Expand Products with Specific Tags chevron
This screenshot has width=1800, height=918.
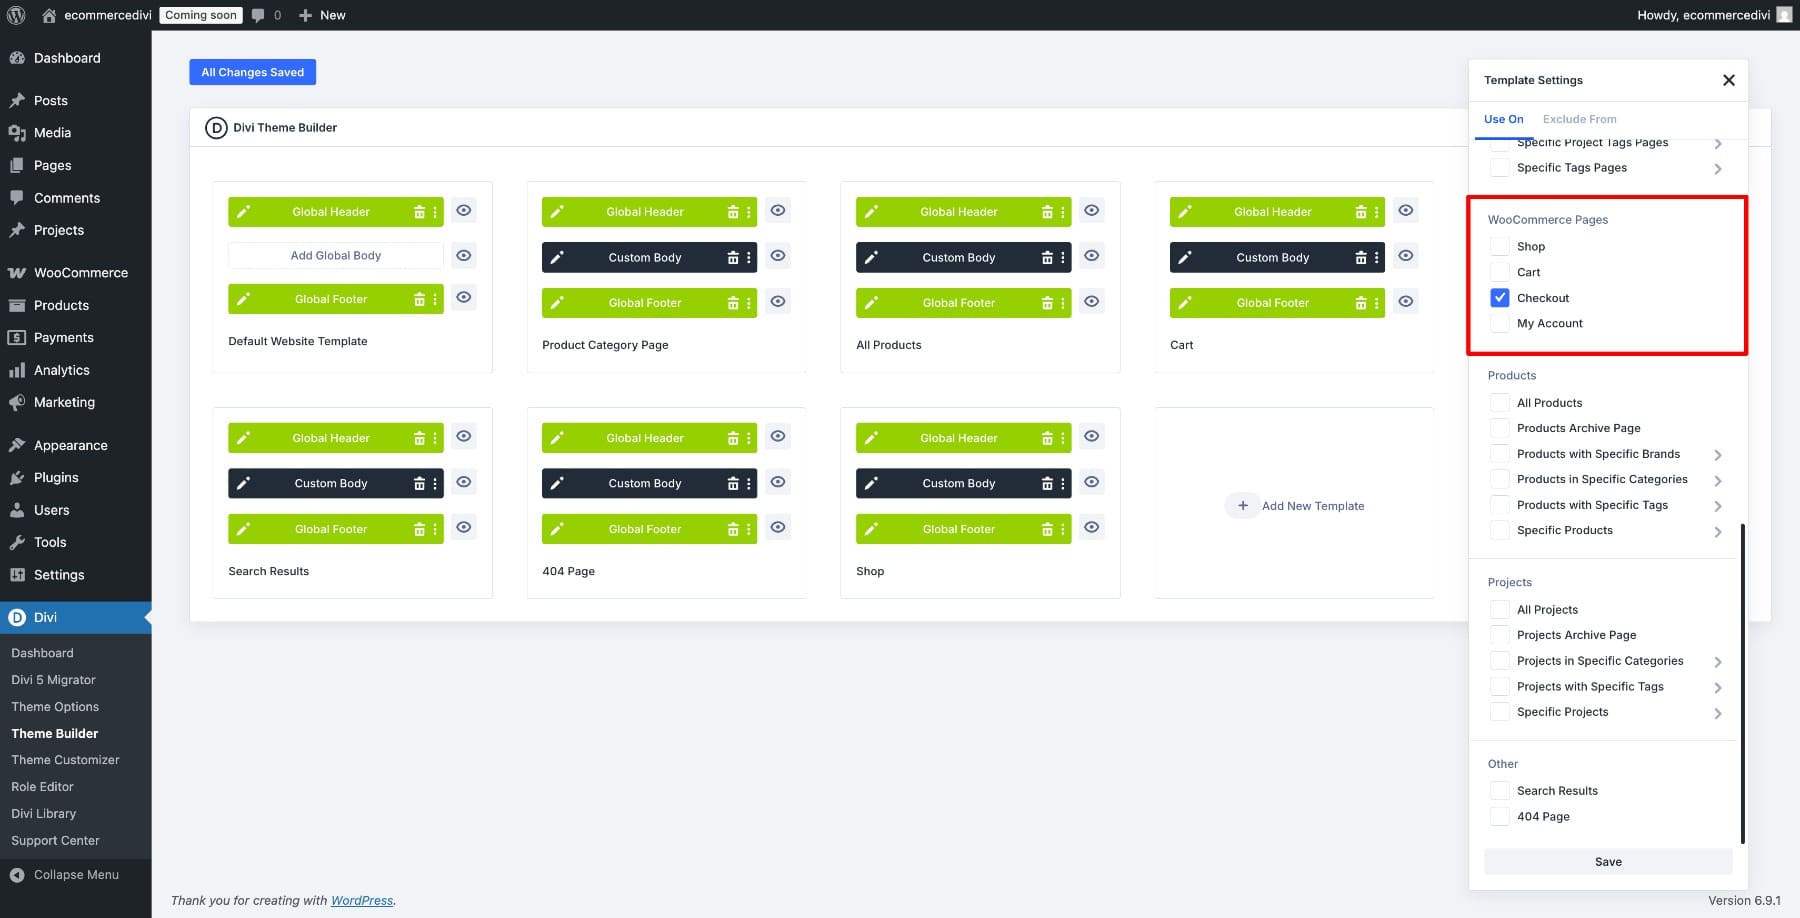pos(1718,506)
